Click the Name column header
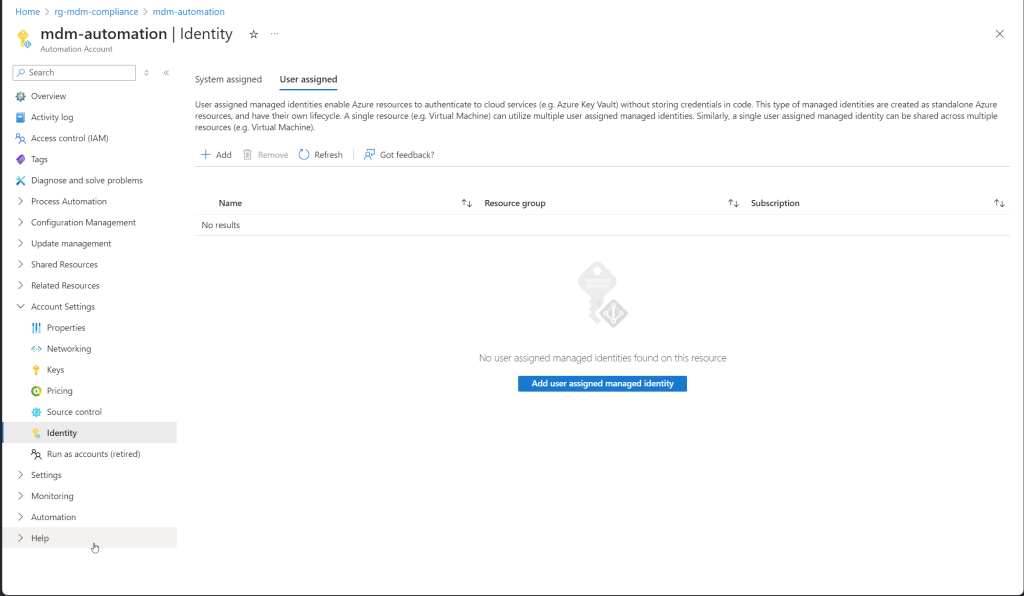The height and width of the screenshot is (596, 1024). [230, 203]
